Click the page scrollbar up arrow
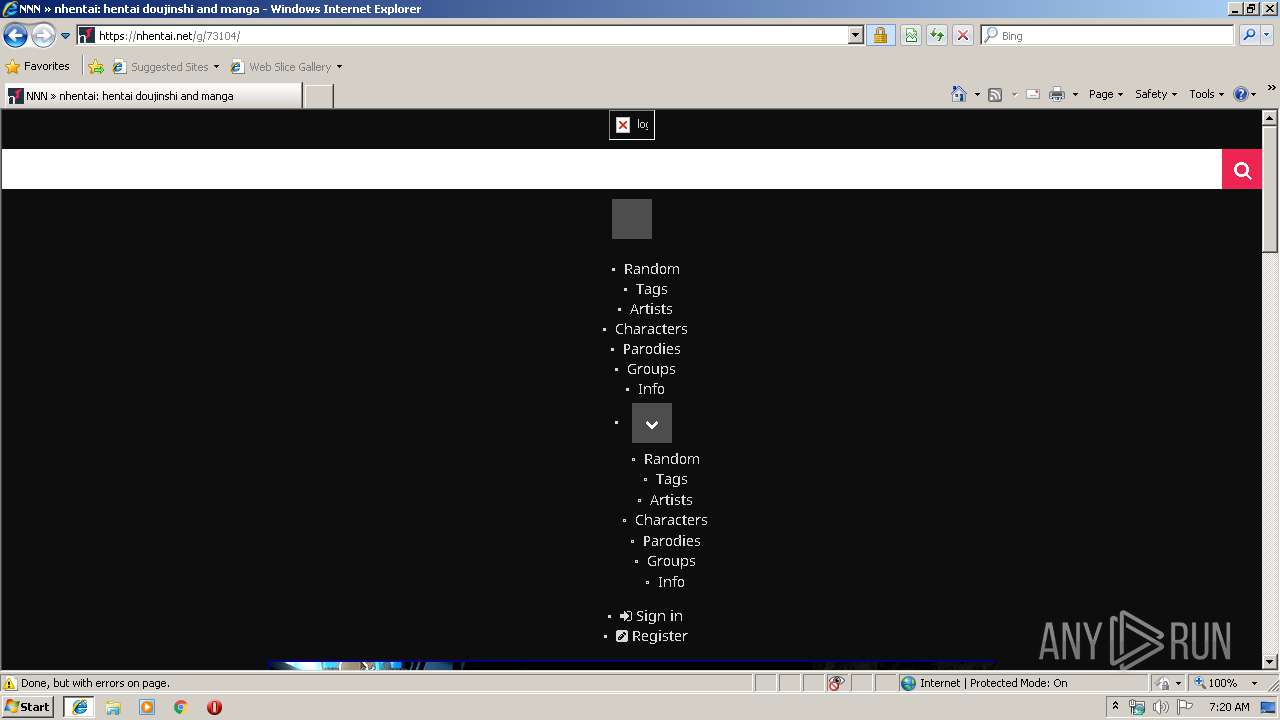The image size is (1280, 720). pos(1270,118)
